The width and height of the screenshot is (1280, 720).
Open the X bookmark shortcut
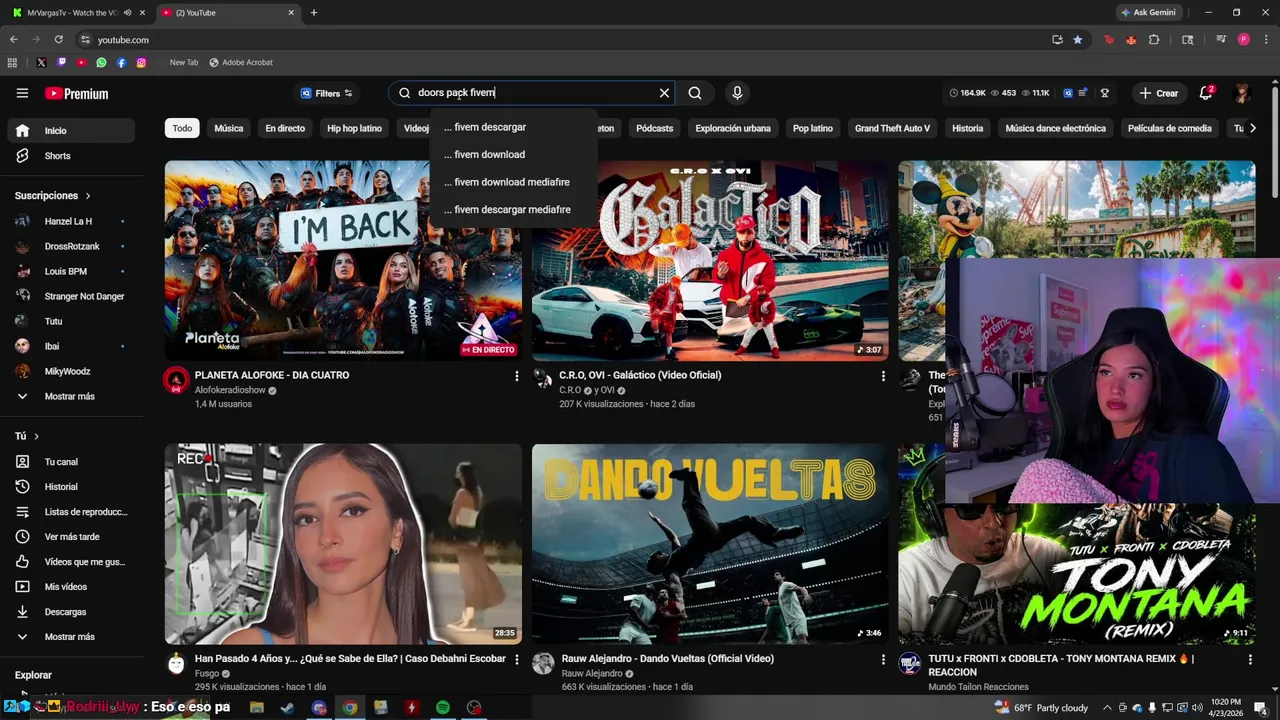41,62
